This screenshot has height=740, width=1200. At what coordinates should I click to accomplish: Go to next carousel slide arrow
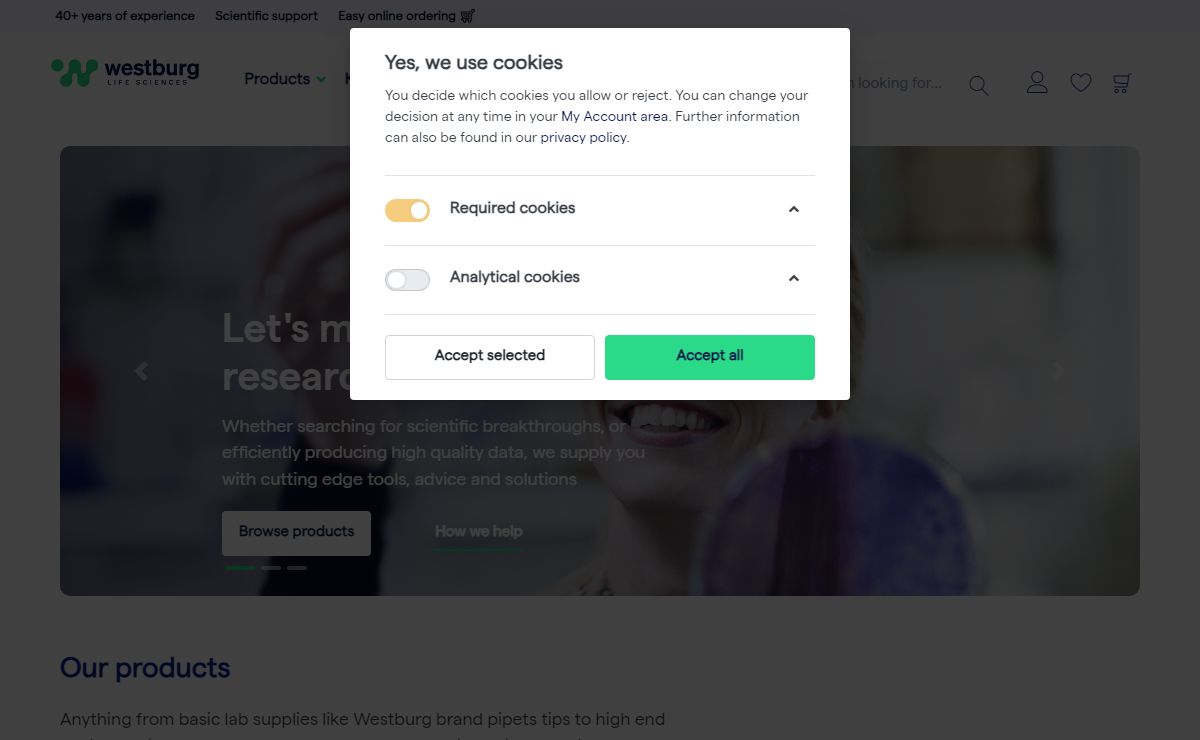[1058, 371]
